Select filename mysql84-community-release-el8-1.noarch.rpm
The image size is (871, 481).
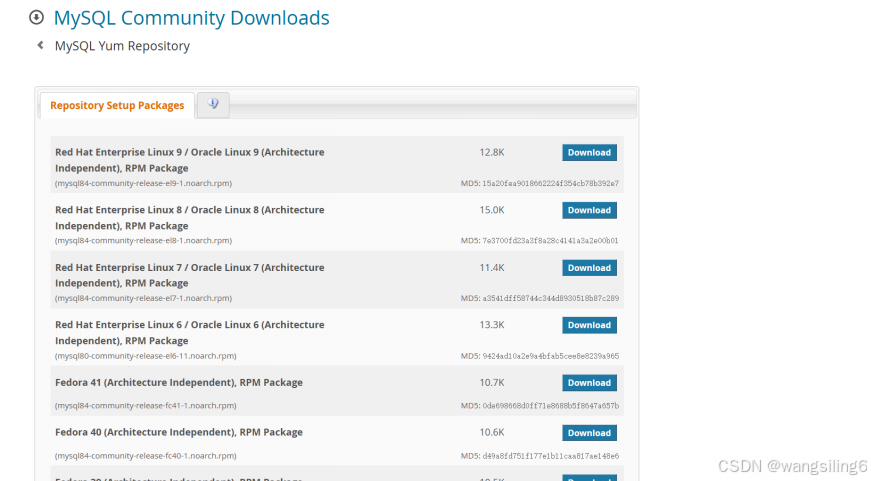[143, 240]
